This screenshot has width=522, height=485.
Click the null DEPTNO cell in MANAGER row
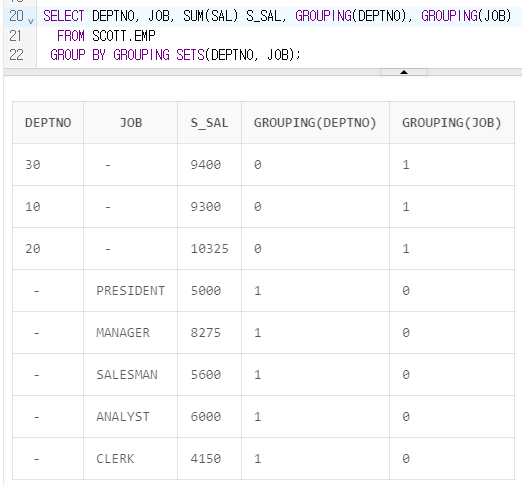(x=48, y=333)
